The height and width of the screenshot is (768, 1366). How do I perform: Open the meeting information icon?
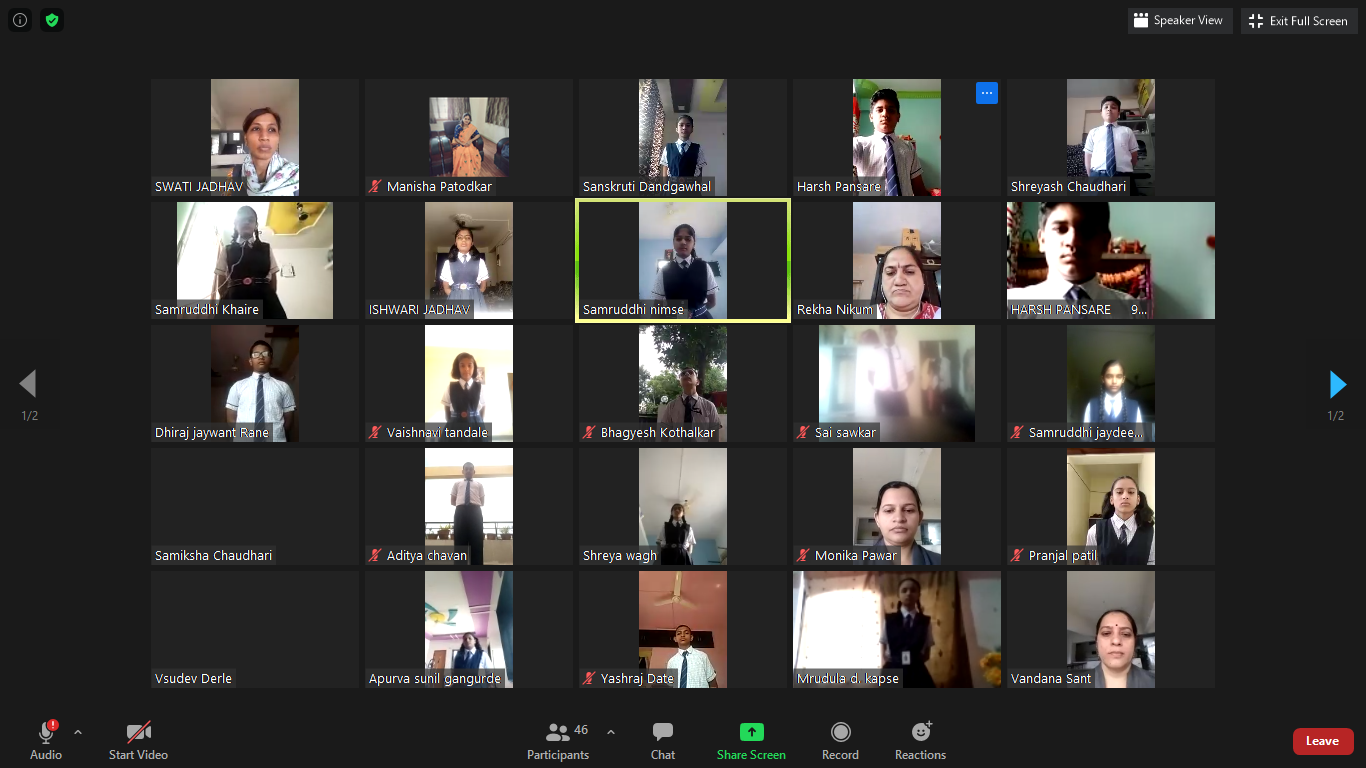[20, 20]
